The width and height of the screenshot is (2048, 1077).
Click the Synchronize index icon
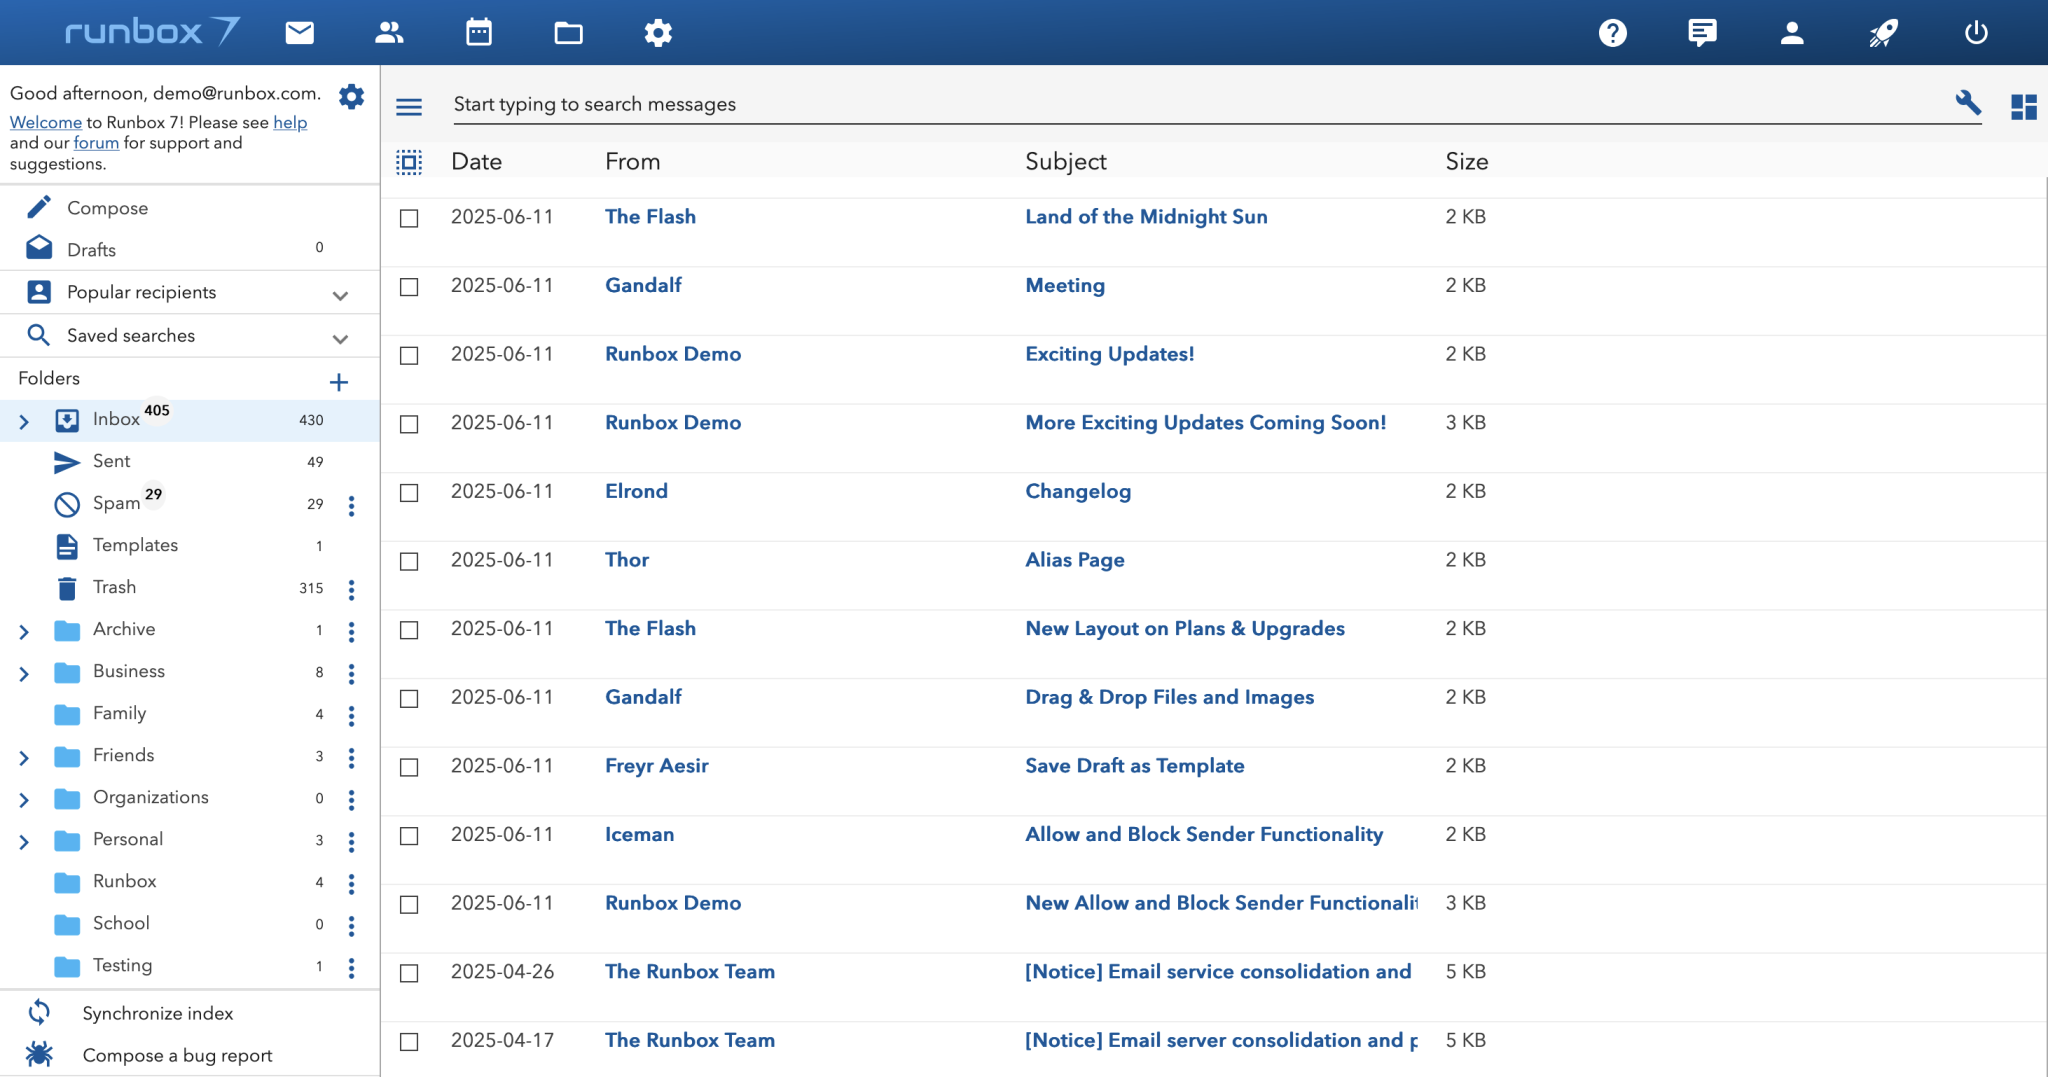(39, 1012)
